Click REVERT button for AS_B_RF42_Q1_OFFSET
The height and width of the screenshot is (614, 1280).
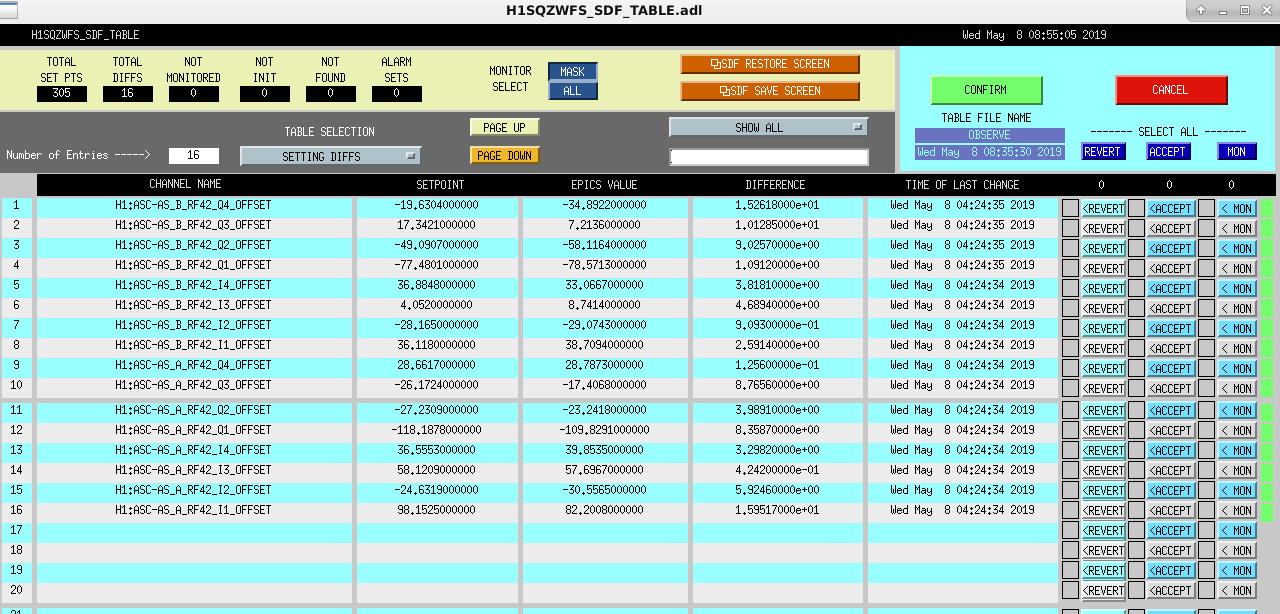coord(1104,268)
